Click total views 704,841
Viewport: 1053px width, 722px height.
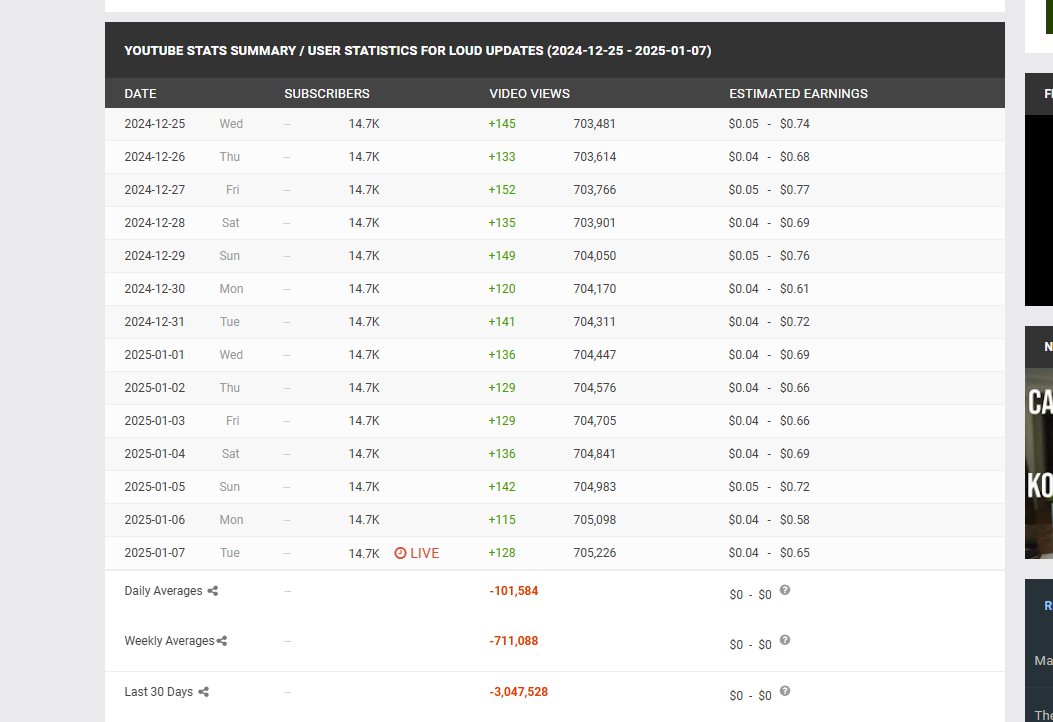coord(594,453)
